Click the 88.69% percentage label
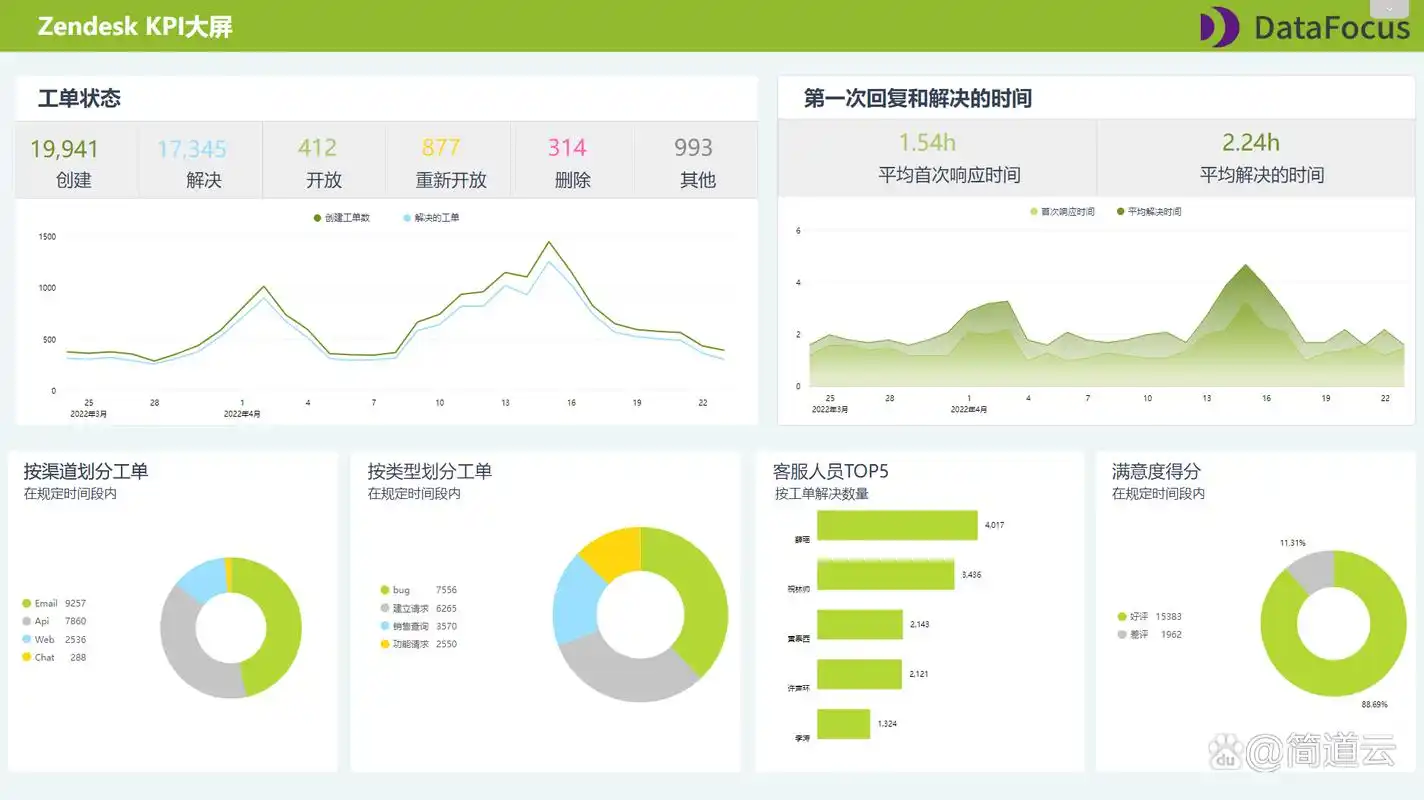This screenshot has height=800, width=1424. coord(1374,704)
